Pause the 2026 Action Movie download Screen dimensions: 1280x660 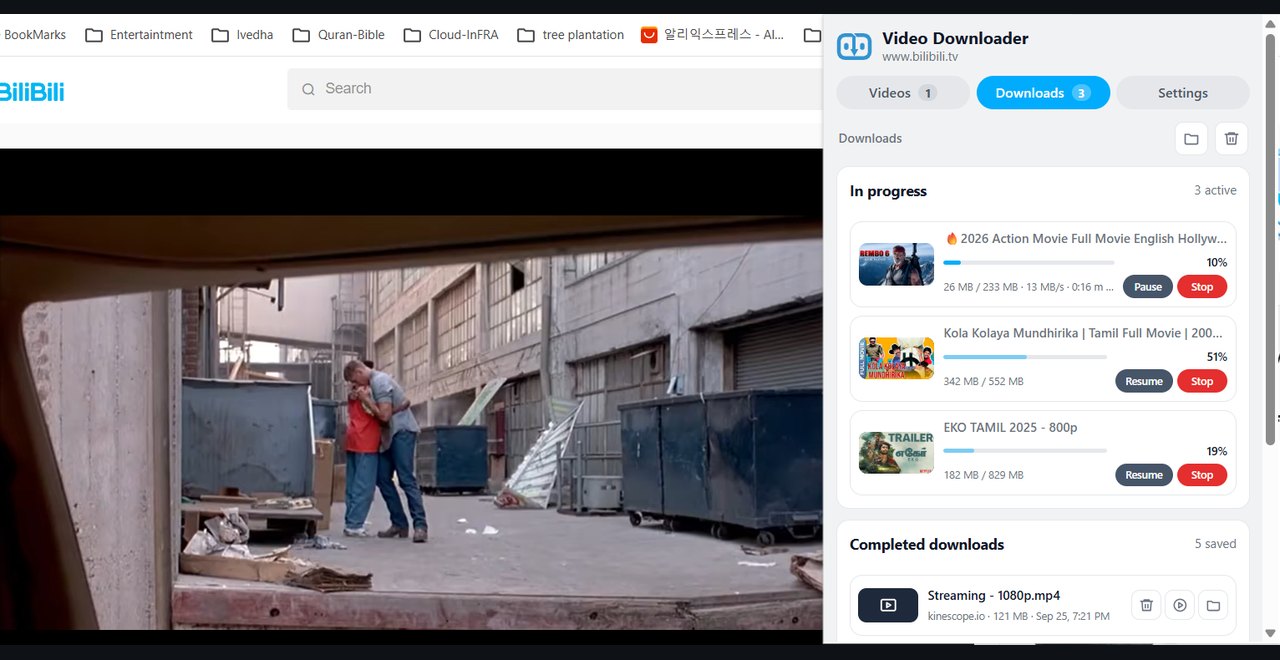pyautogui.click(x=1148, y=287)
